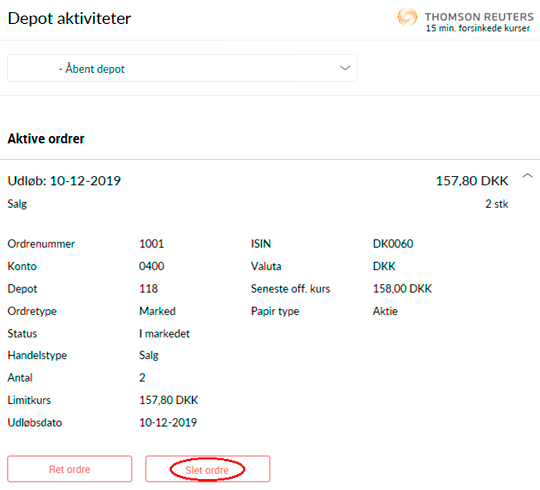Screen dimensions: 540x490
Task: Click the Udløbsdato value 10-12-2019
Action: pyautogui.click(x=168, y=423)
